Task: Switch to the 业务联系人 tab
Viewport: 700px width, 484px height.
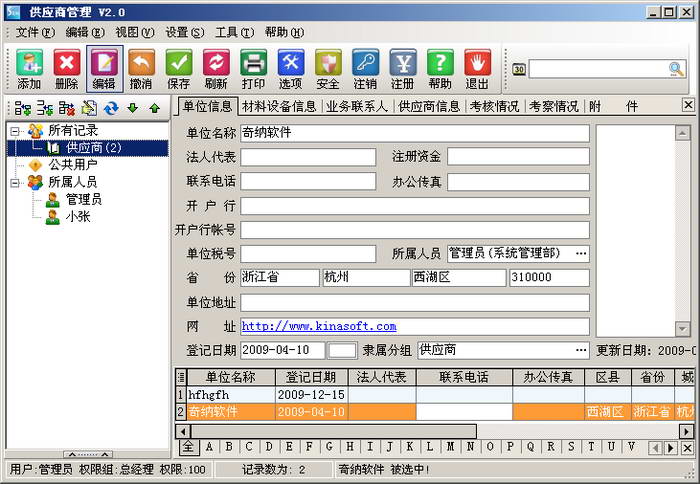Action: coord(357,106)
